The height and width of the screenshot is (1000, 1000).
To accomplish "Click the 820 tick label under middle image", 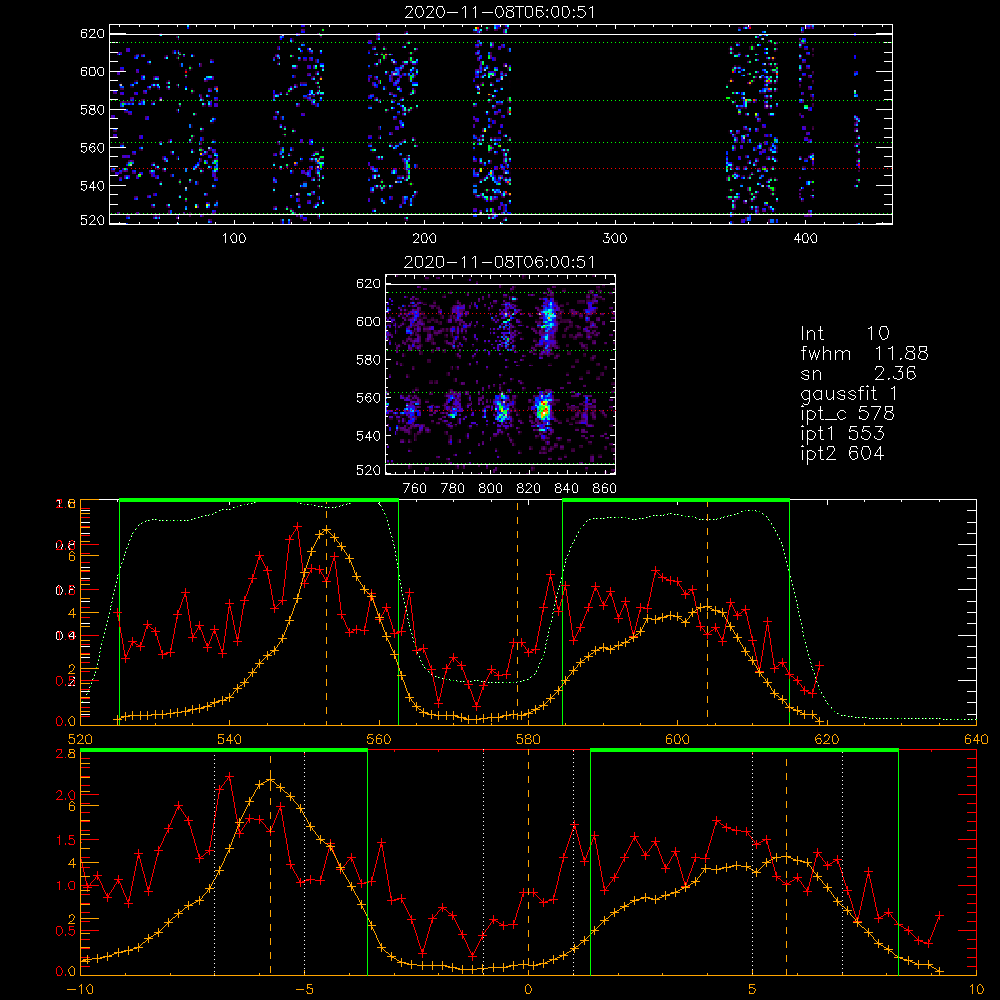I will [529, 489].
